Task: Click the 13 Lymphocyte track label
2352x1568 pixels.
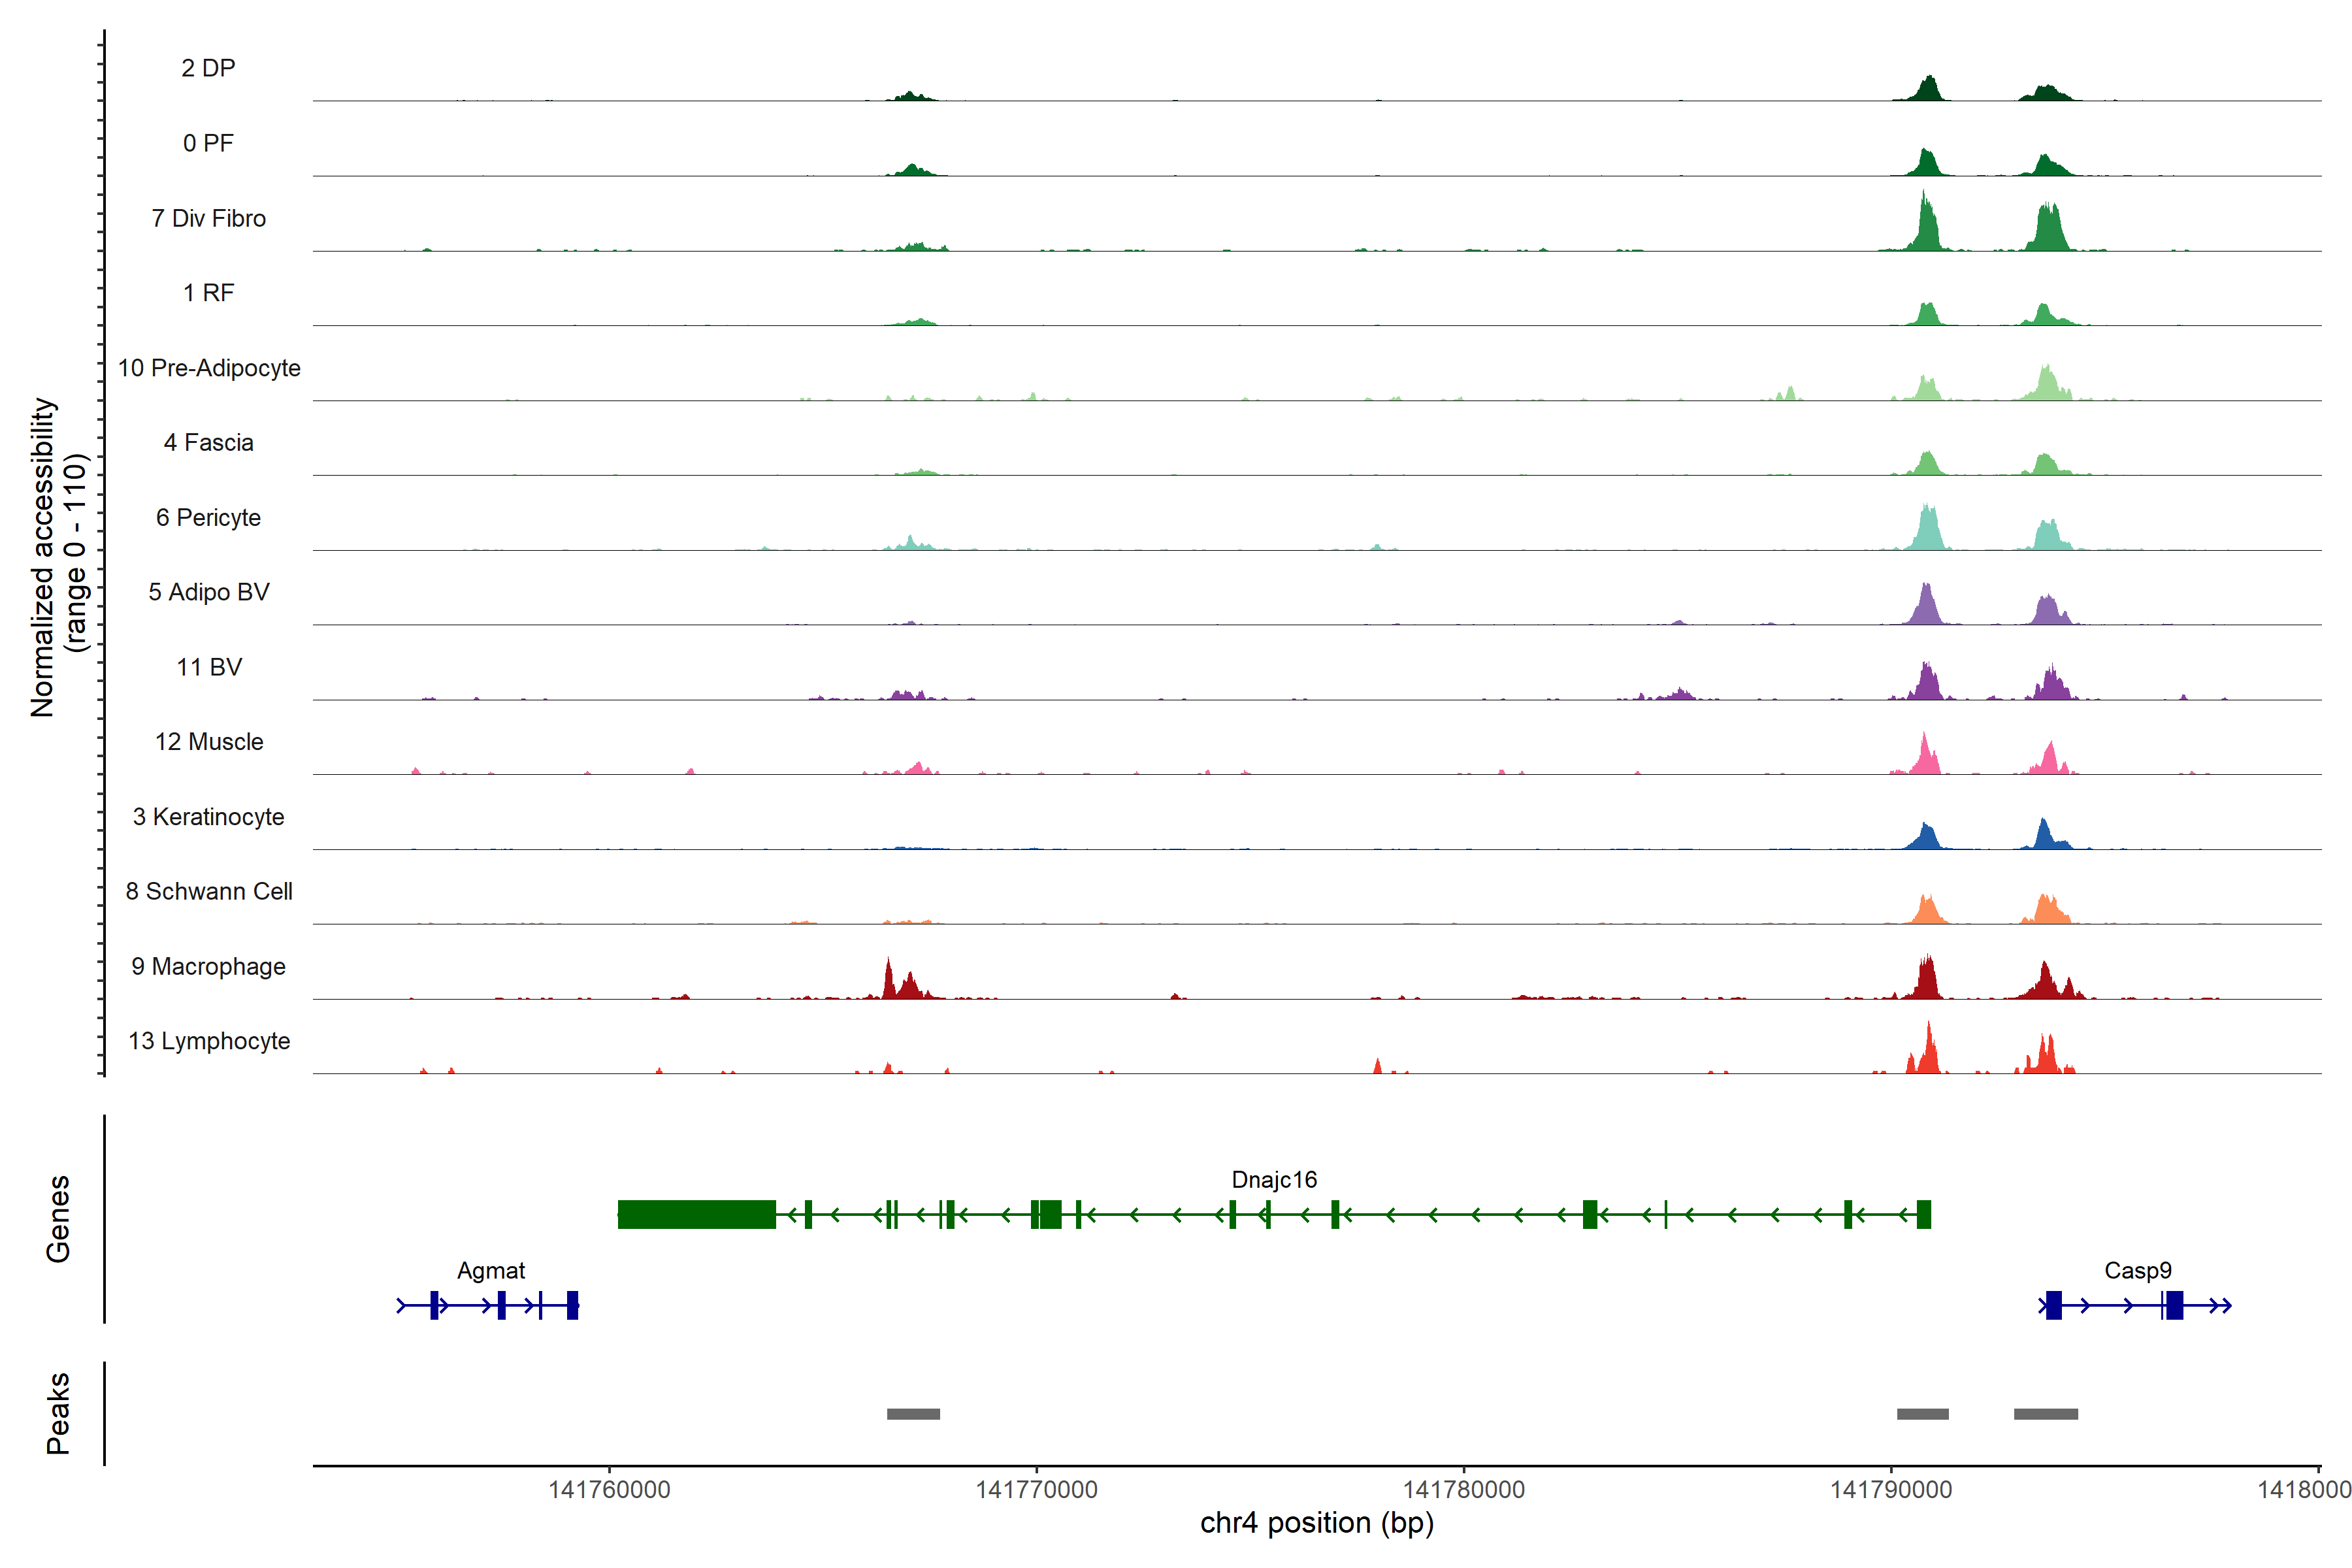Action: click(x=209, y=1041)
